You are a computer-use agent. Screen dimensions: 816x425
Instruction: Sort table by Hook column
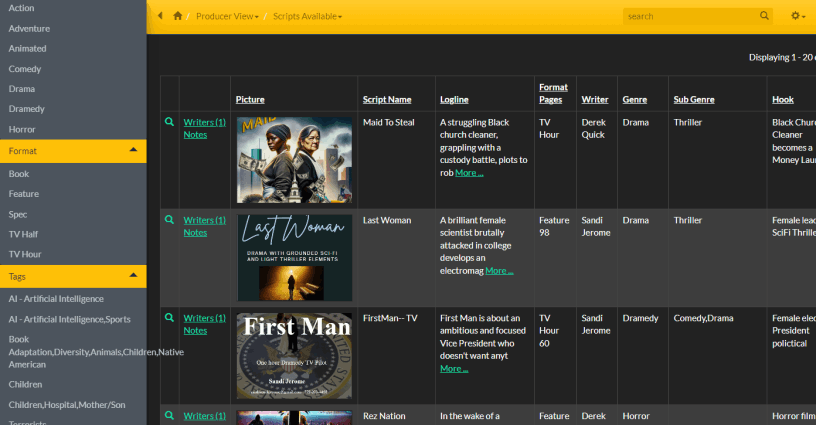(x=783, y=99)
